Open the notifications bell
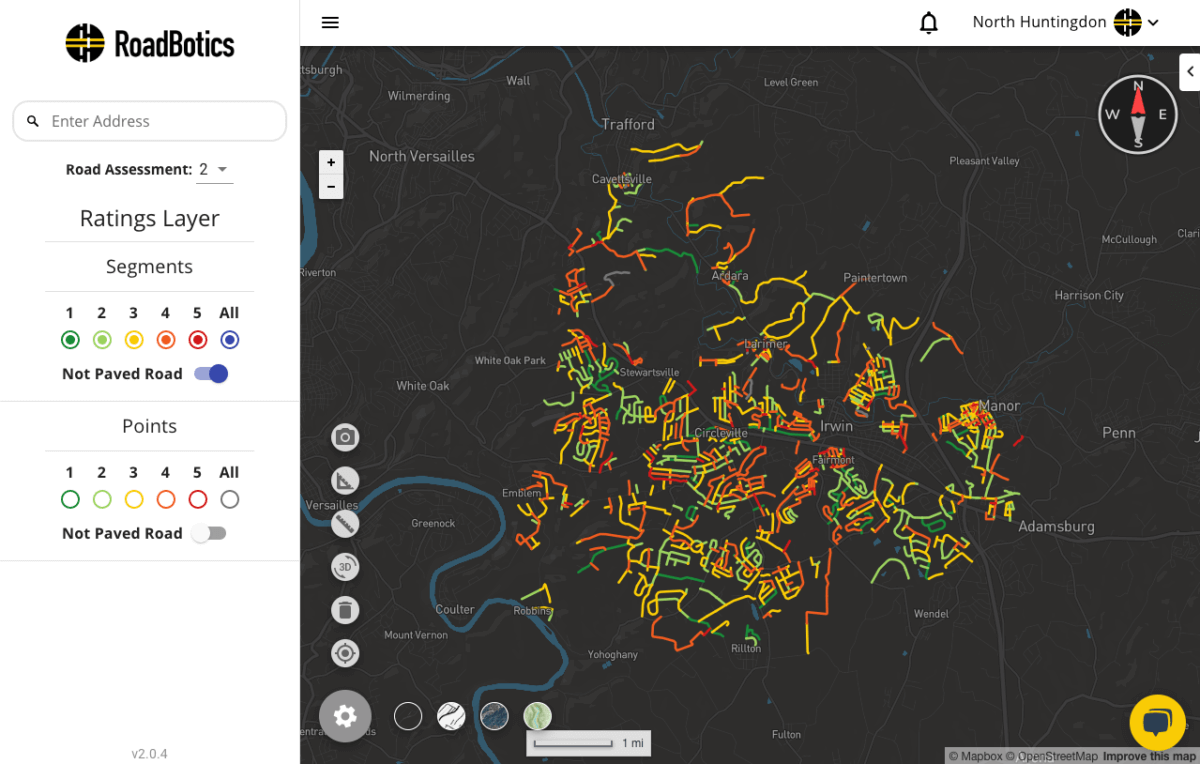The width and height of the screenshot is (1200, 764). coord(929,22)
